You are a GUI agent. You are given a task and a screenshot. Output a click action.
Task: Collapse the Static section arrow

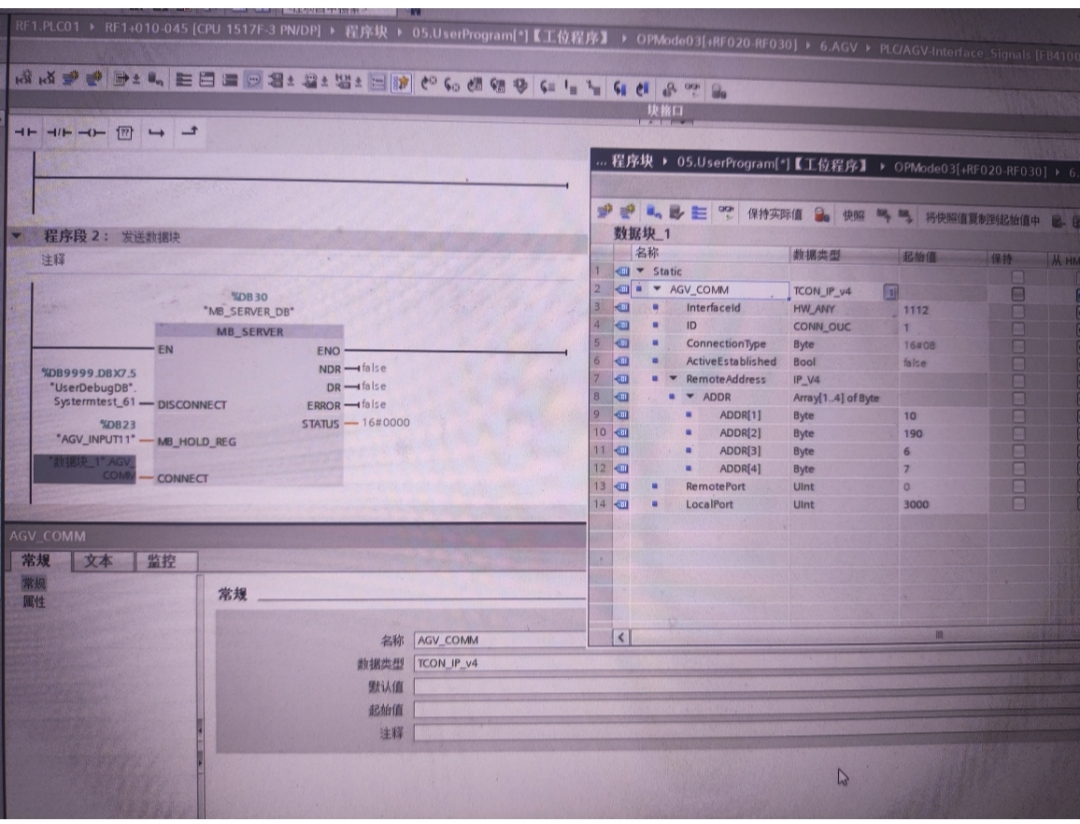coord(641,271)
